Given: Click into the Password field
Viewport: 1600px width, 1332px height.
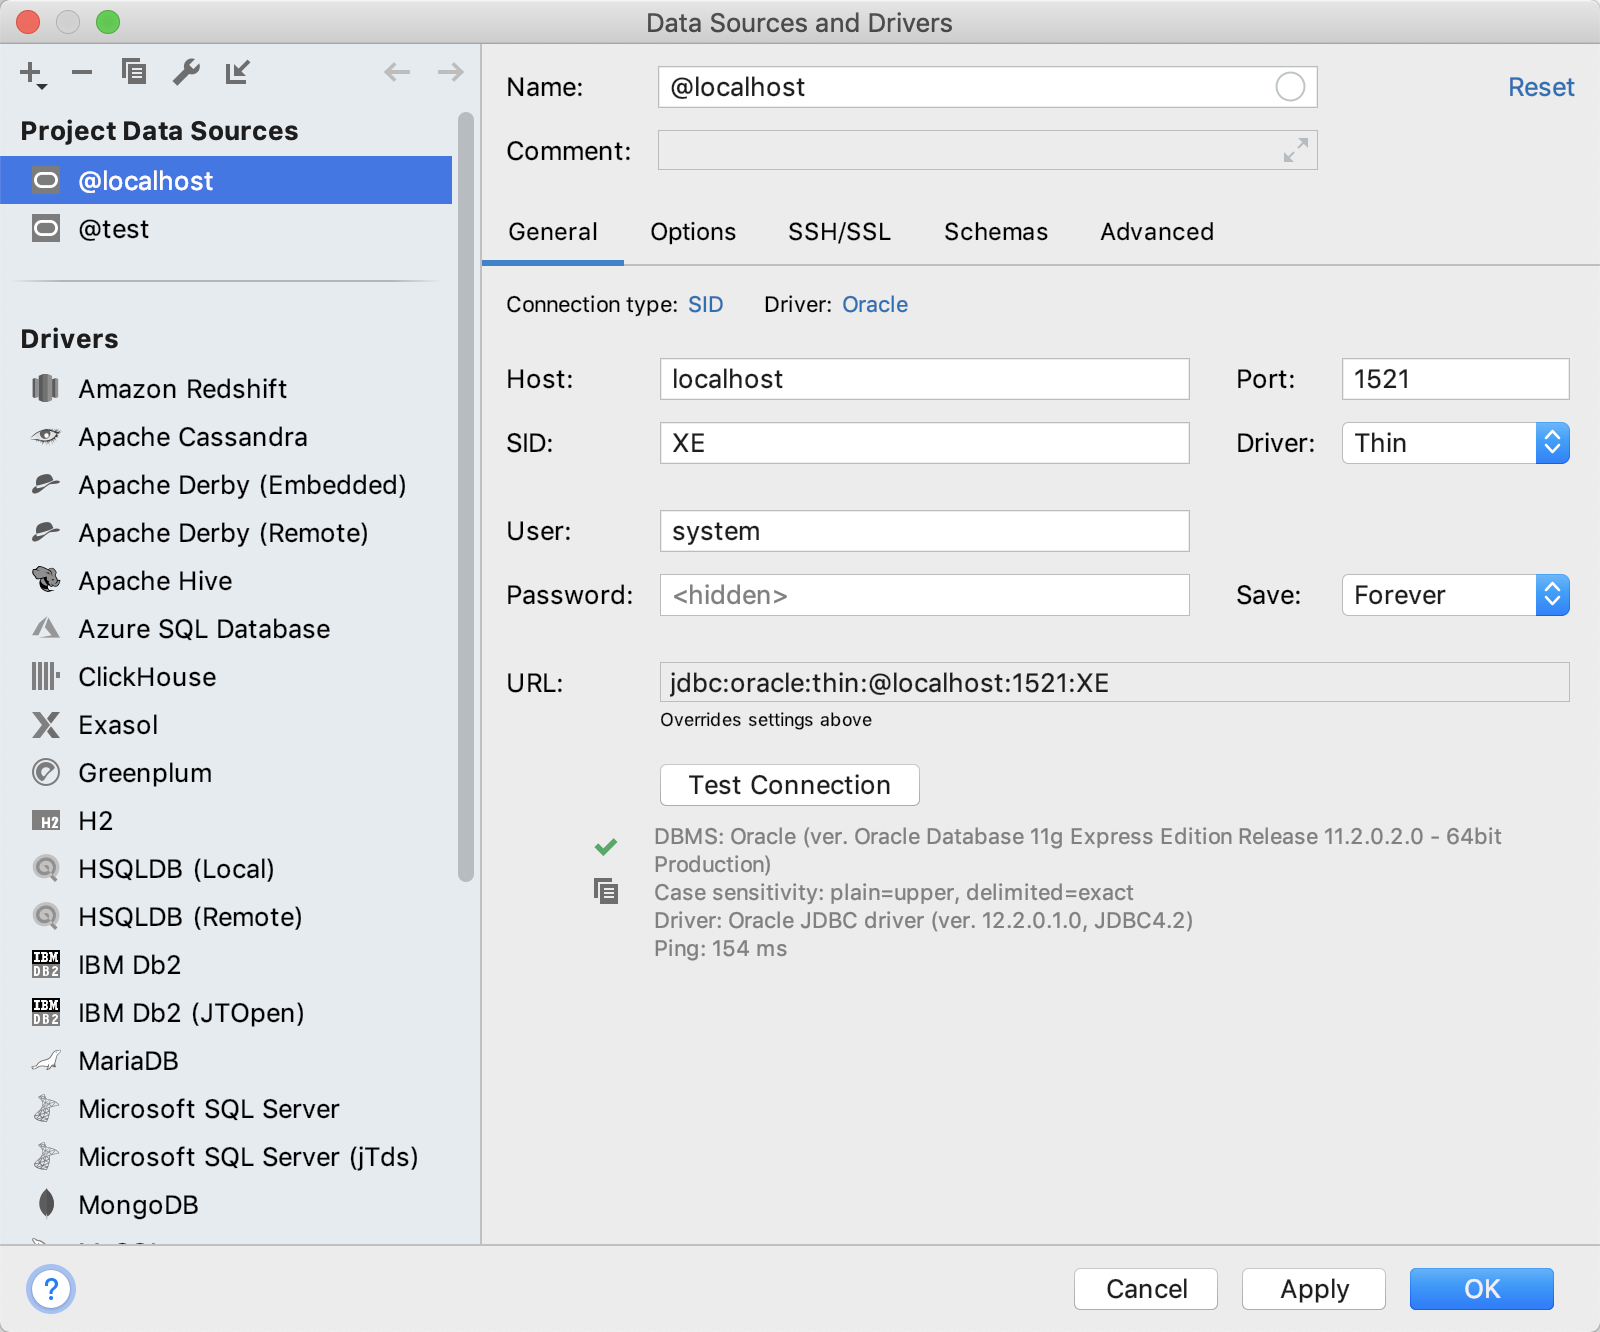Looking at the screenshot, I should click(x=924, y=595).
